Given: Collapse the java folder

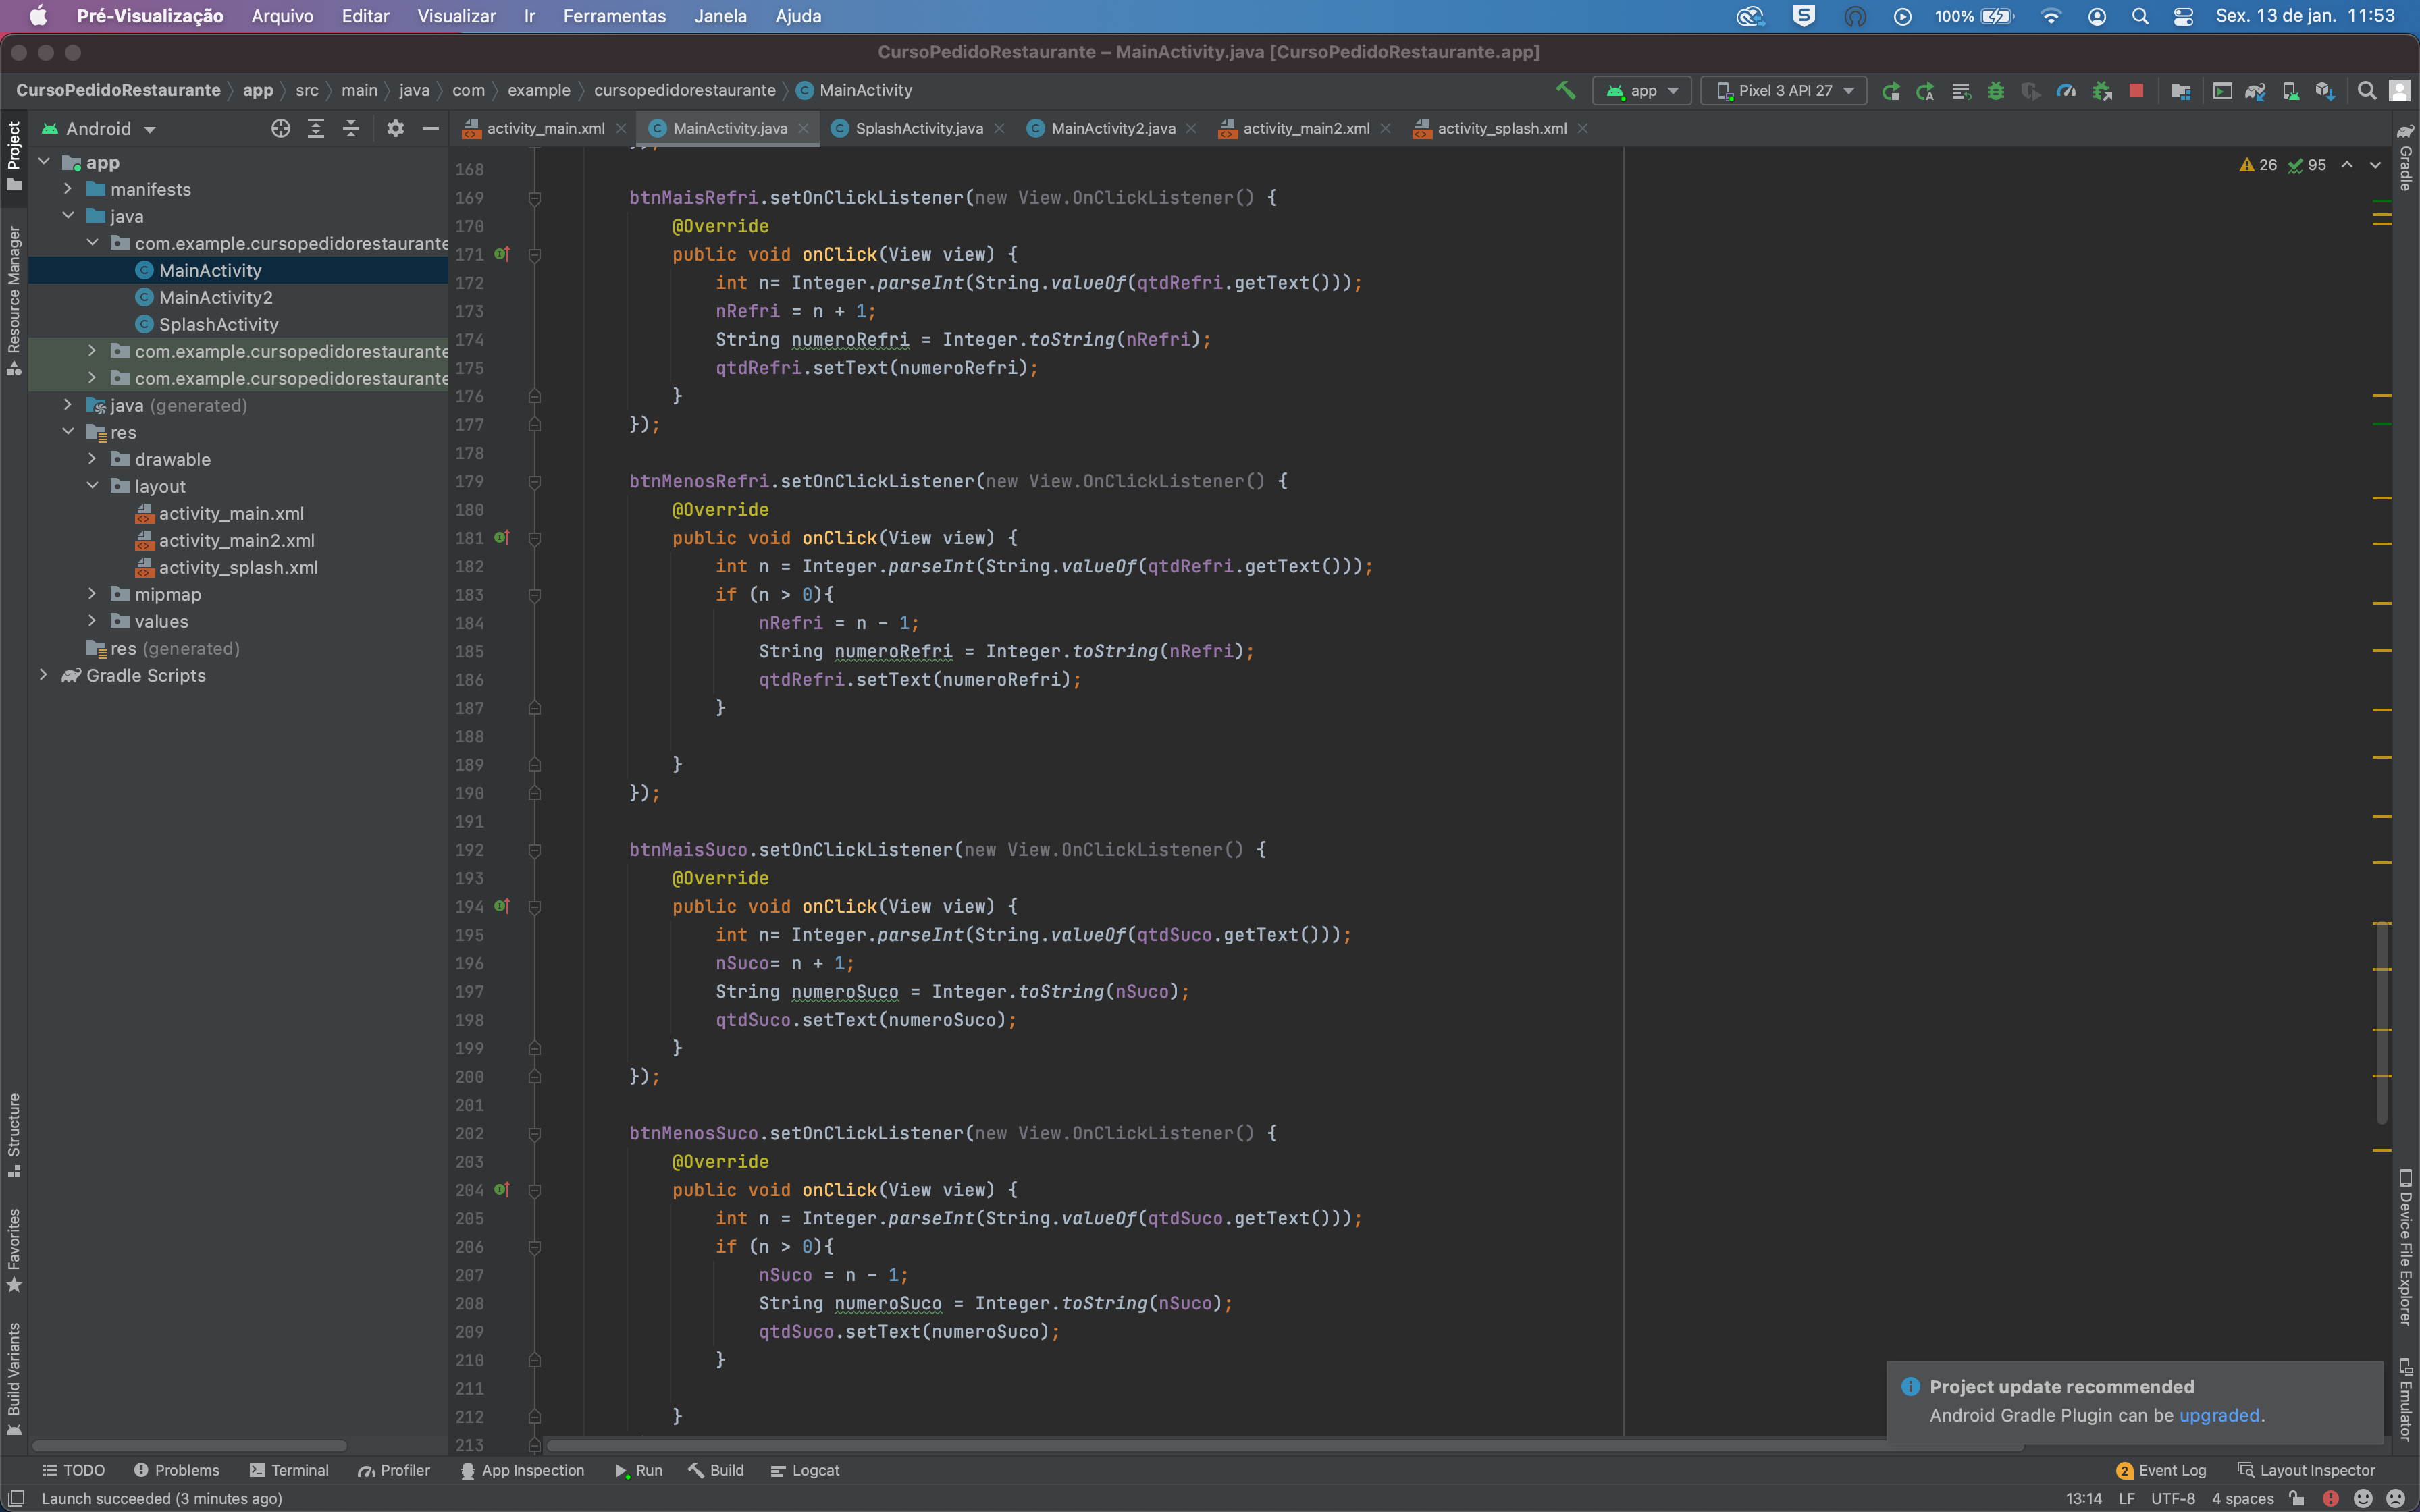Looking at the screenshot, I should pos(67,216).
